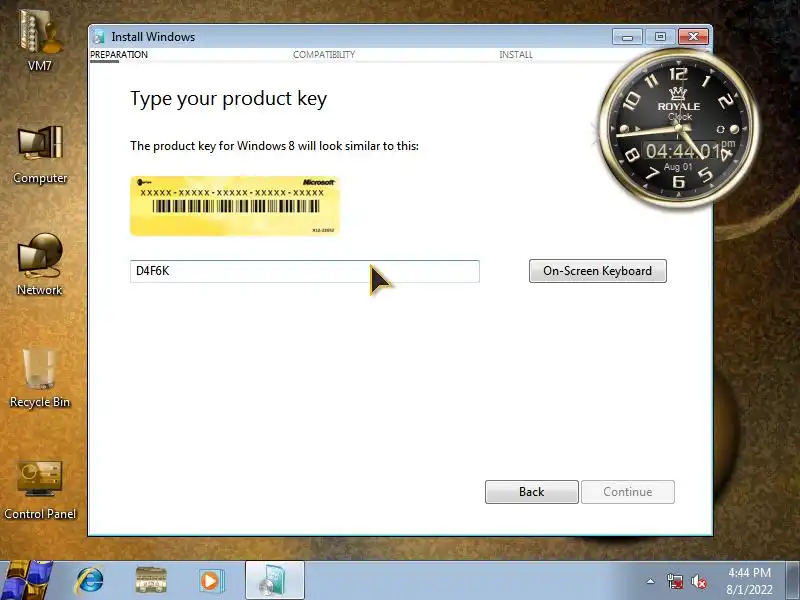The height and width of the screenshot is (600, 800).
Task: Select the Recycle Bin icon
Action: (40, 378)
